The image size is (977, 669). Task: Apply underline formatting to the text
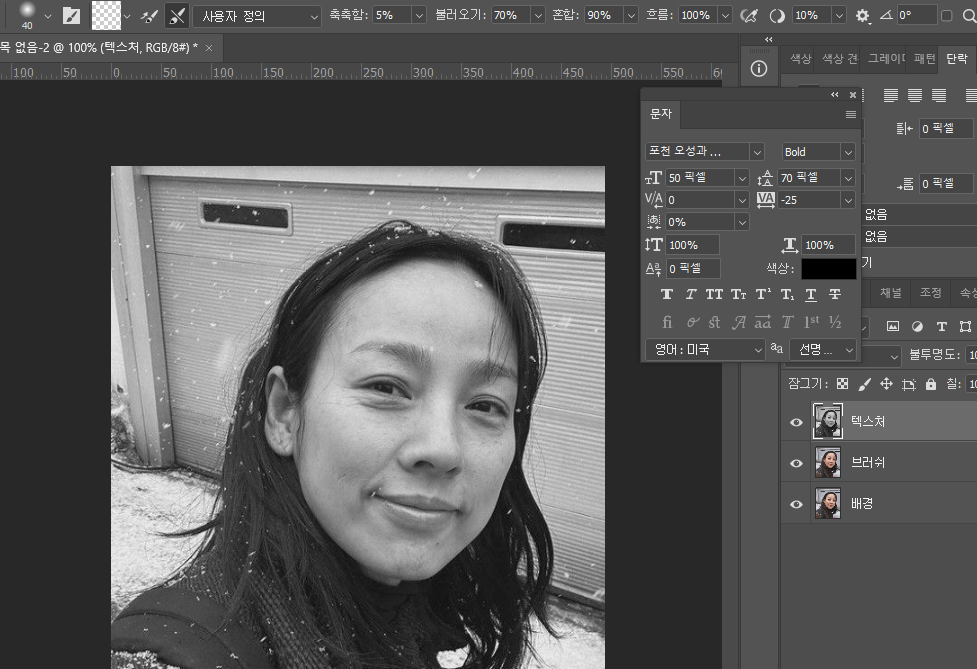810,293
